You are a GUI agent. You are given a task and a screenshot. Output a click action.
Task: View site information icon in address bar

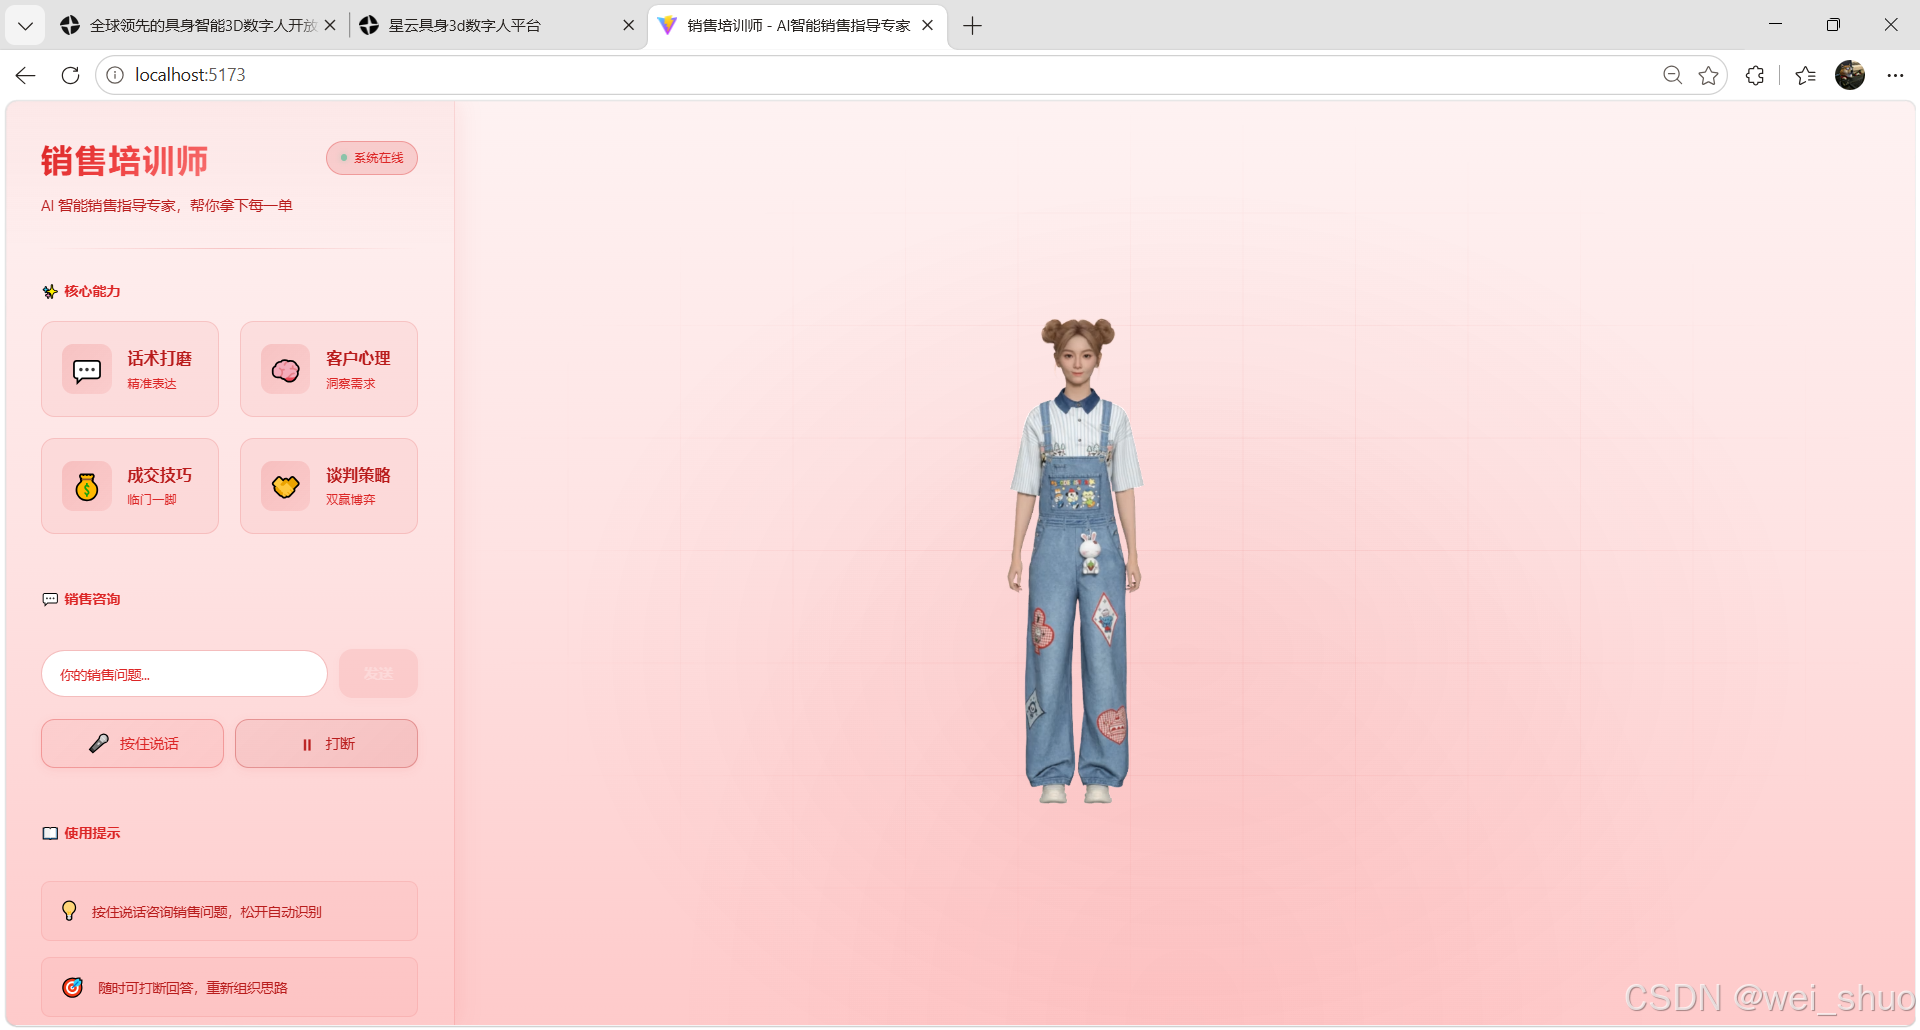point(115,75)
